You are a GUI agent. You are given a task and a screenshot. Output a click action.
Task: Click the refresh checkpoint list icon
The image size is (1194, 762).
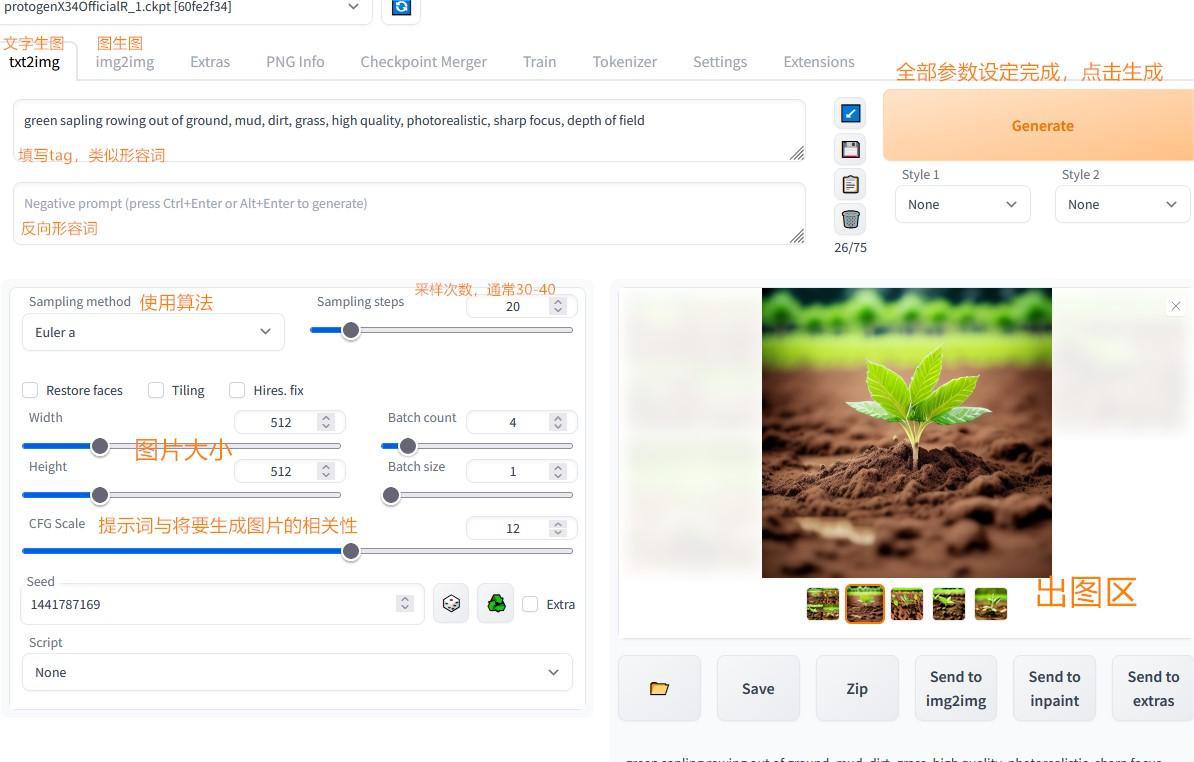[401, 8]
